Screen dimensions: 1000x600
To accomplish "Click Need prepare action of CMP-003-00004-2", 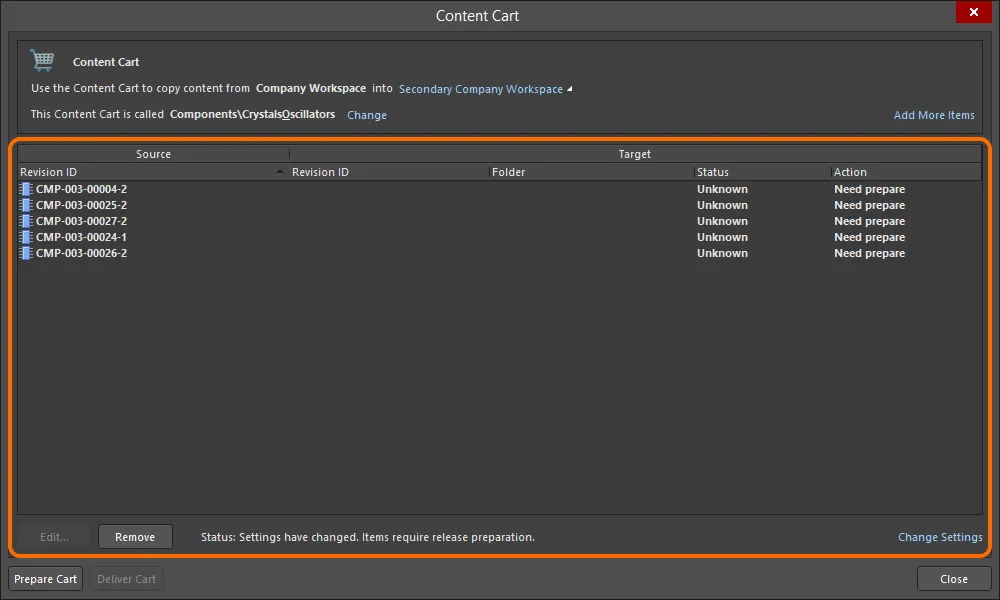I will coord(869,189).
